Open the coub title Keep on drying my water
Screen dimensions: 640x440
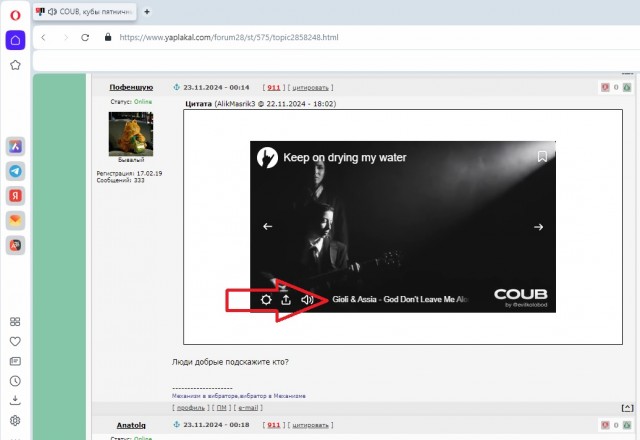345,158
